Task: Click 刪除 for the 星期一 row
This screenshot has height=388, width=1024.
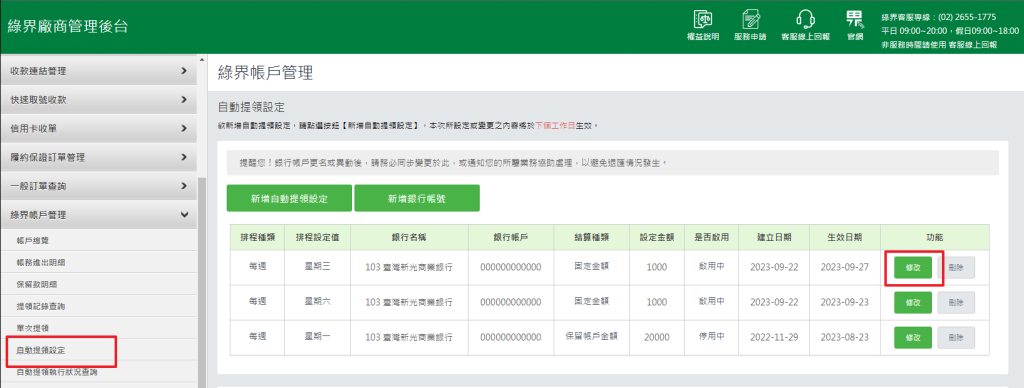Action: point(956,337)
